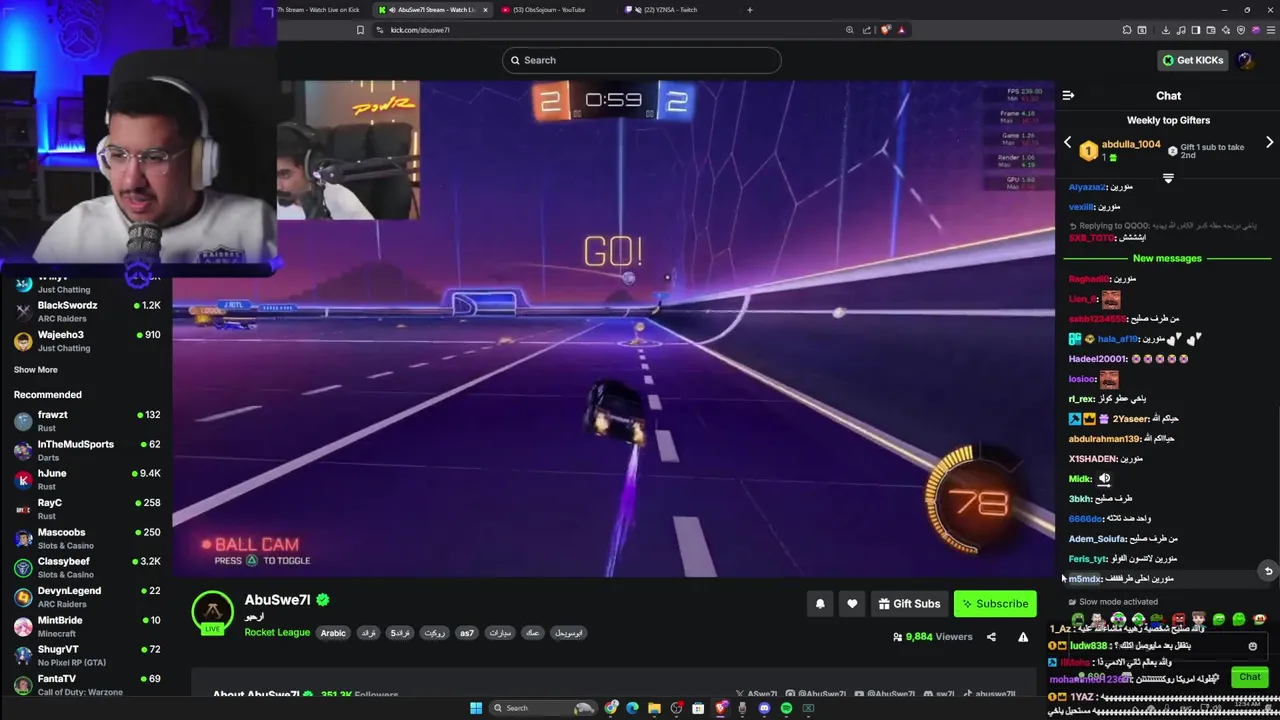The height and width of the screenshot is (720, 1280).
Task: Open recommended channel ShugrVT
Action: click(x=86, y=655)
